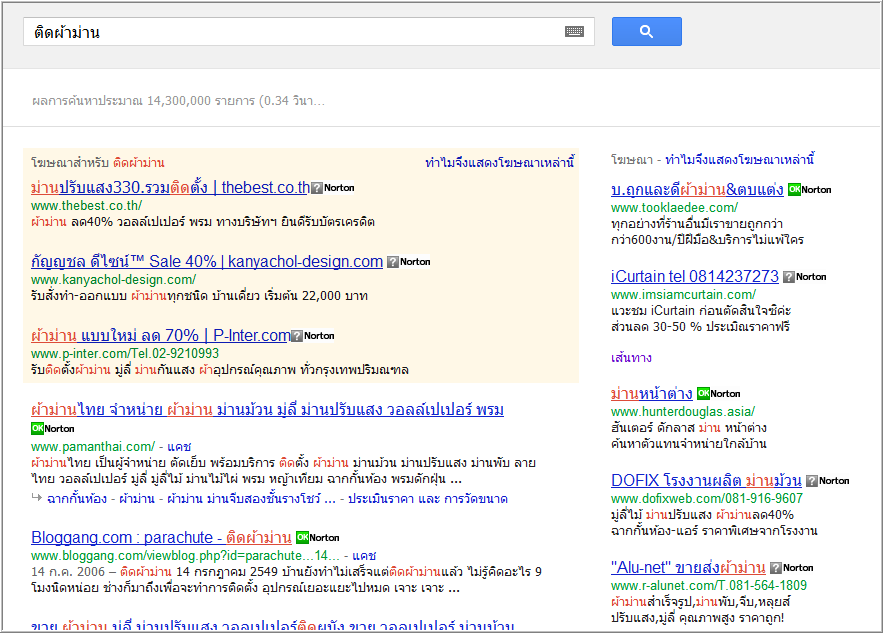Click Norton badge beside iCurtain tel headline
The image size is (883, 633).
[x=805, y=277]
